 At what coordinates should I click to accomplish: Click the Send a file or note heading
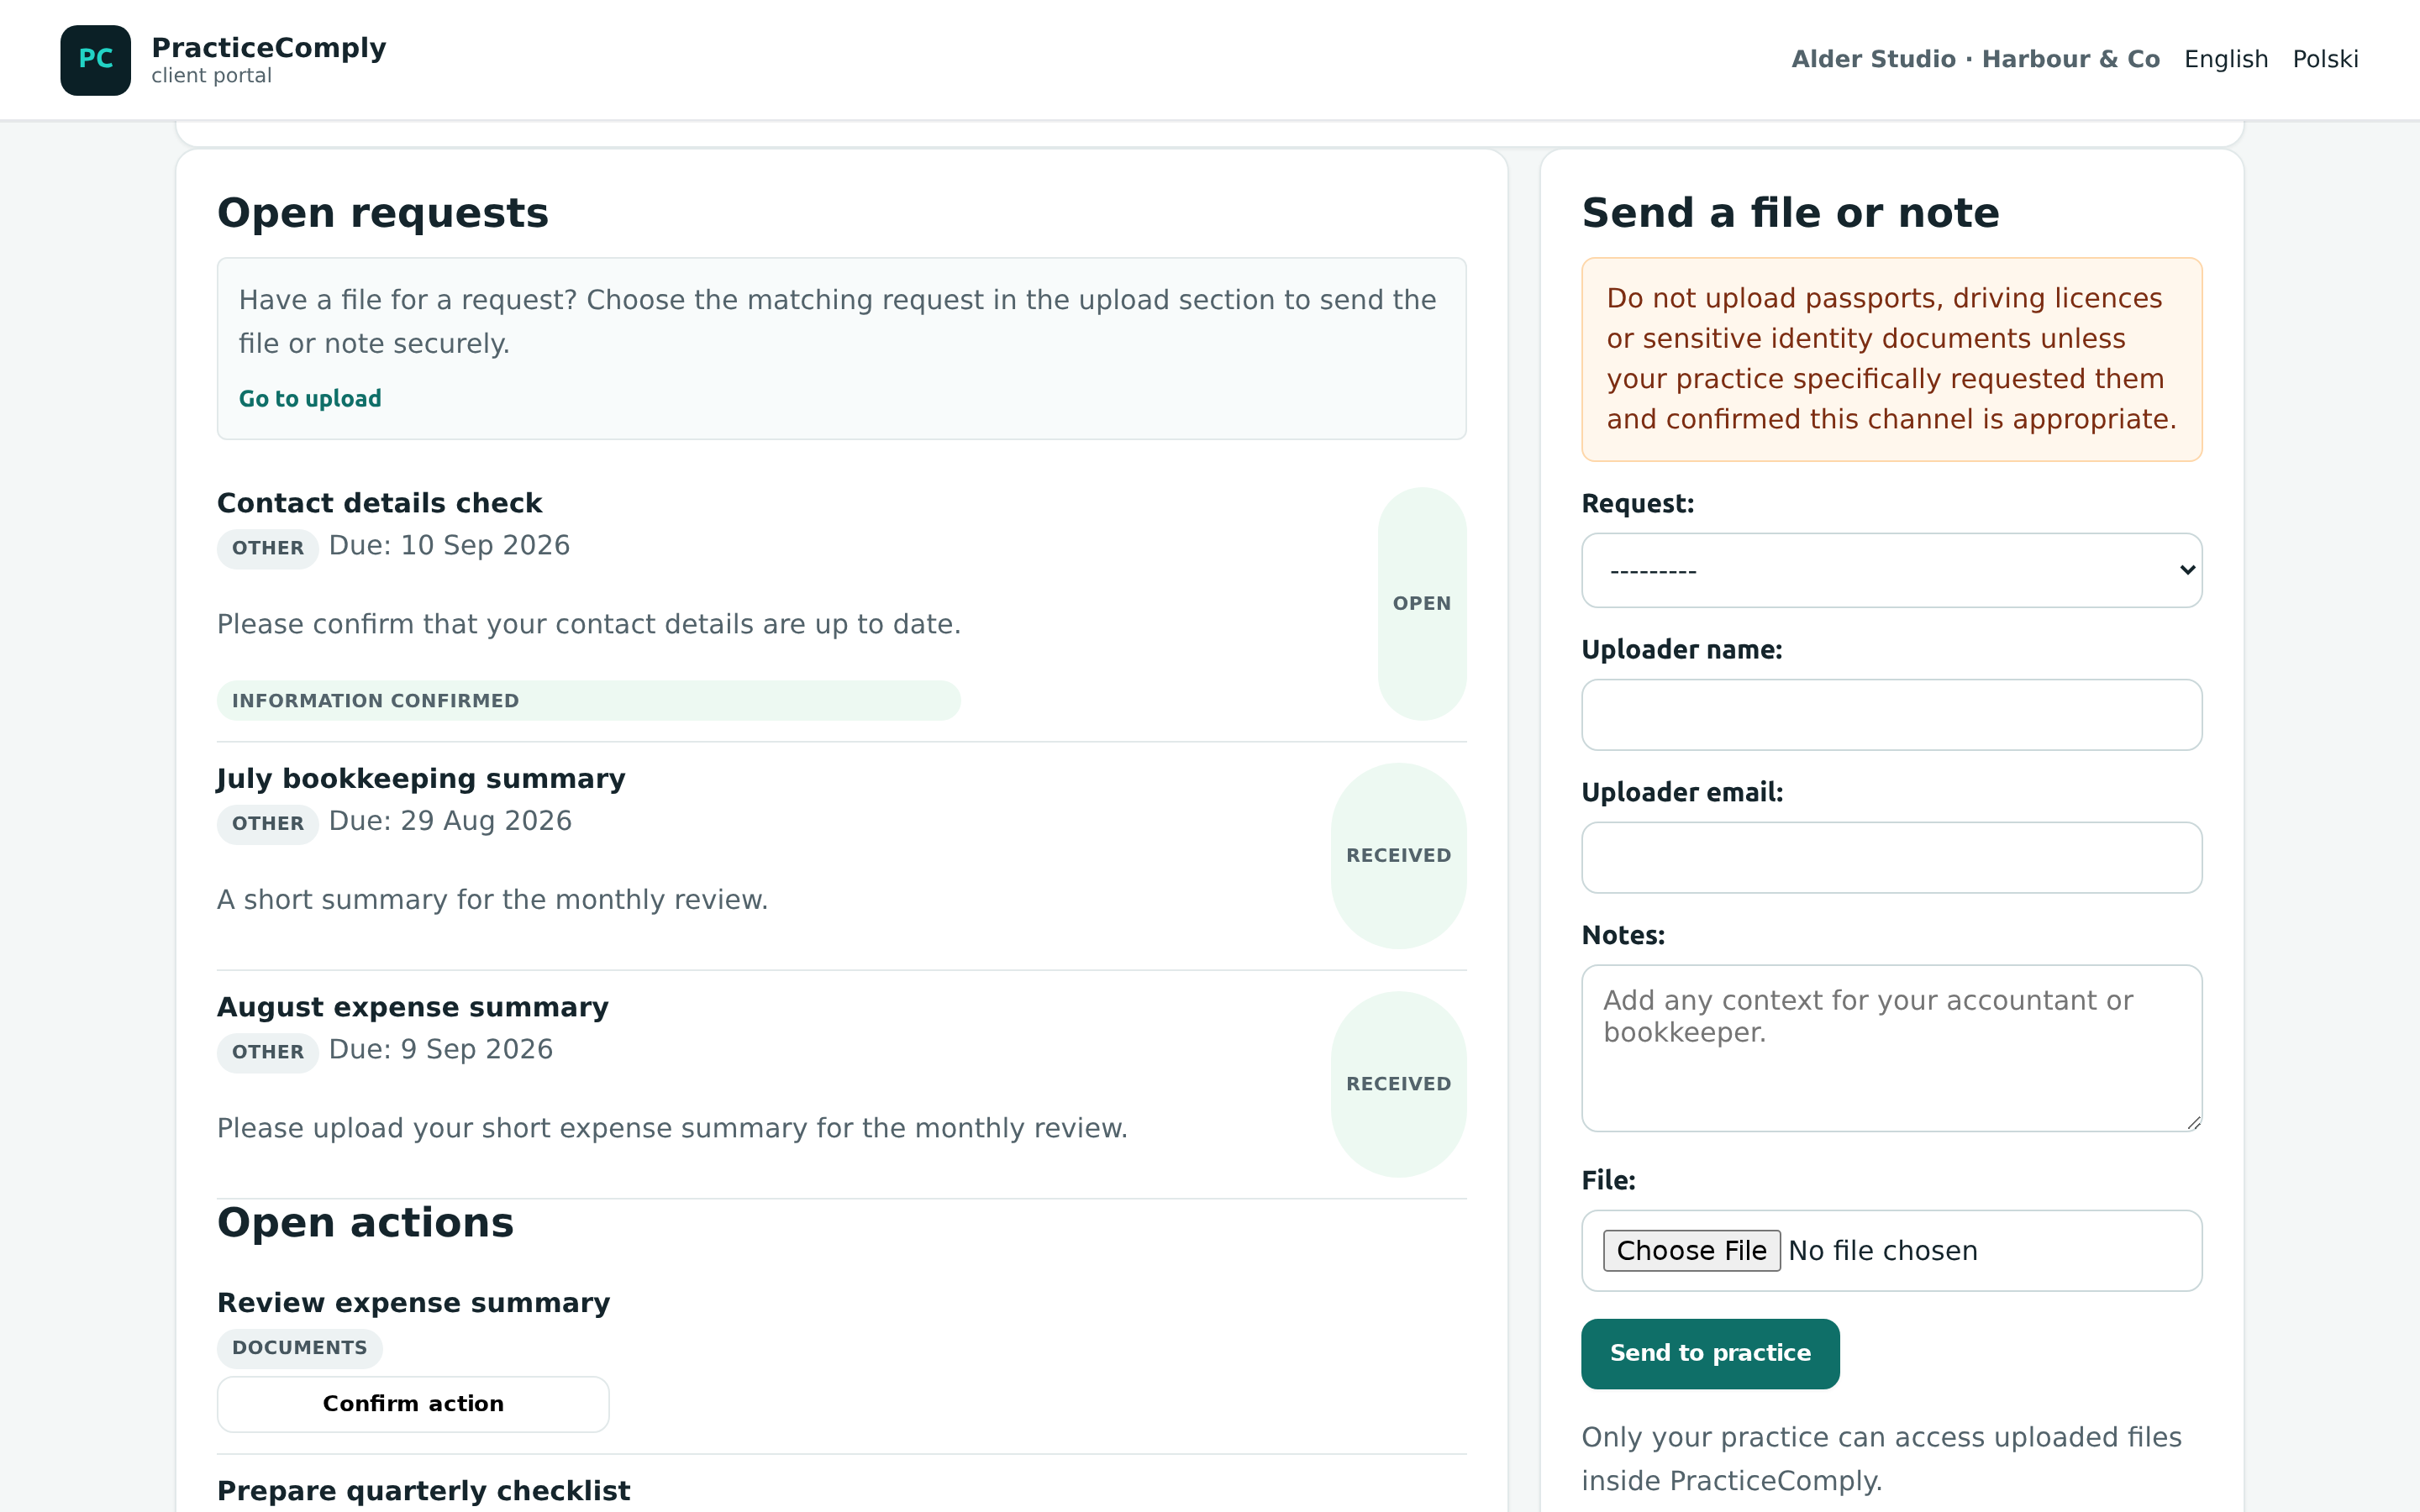pyautogui.click(x=1790, y=213)
